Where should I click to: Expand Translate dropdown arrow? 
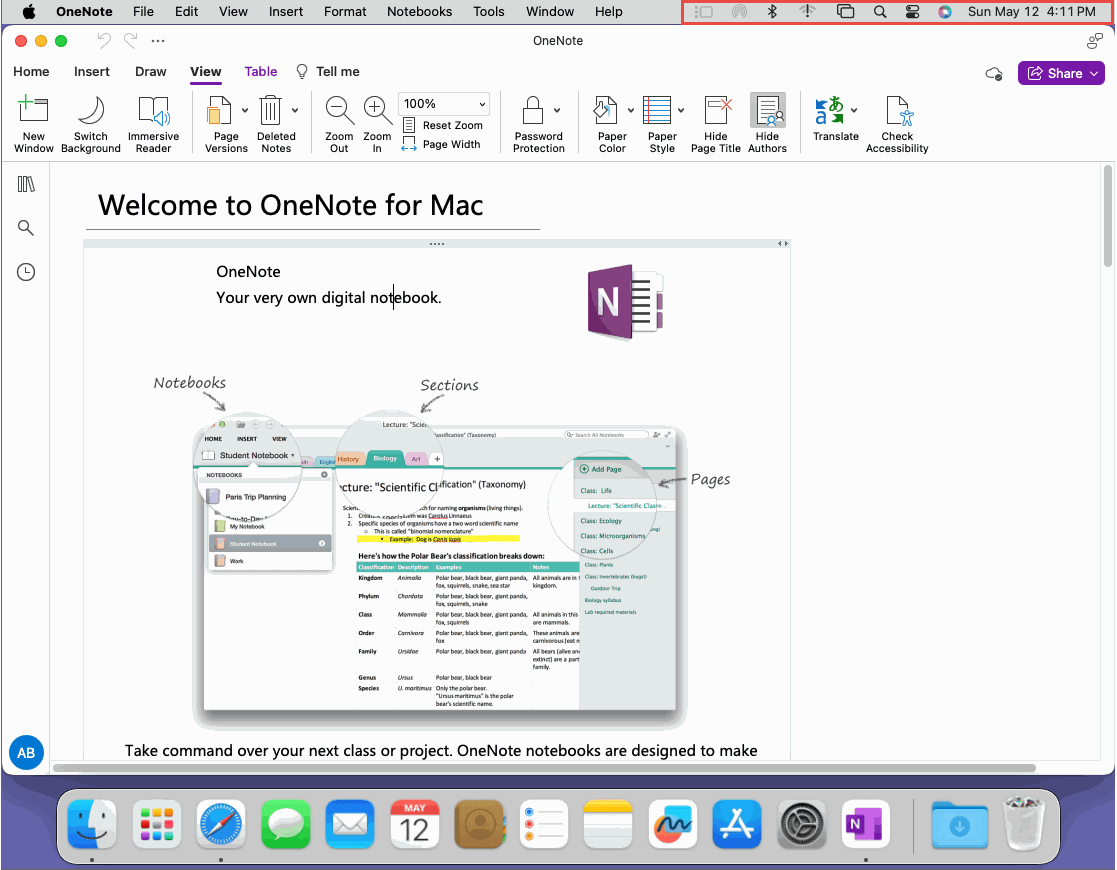click(854, 110)
